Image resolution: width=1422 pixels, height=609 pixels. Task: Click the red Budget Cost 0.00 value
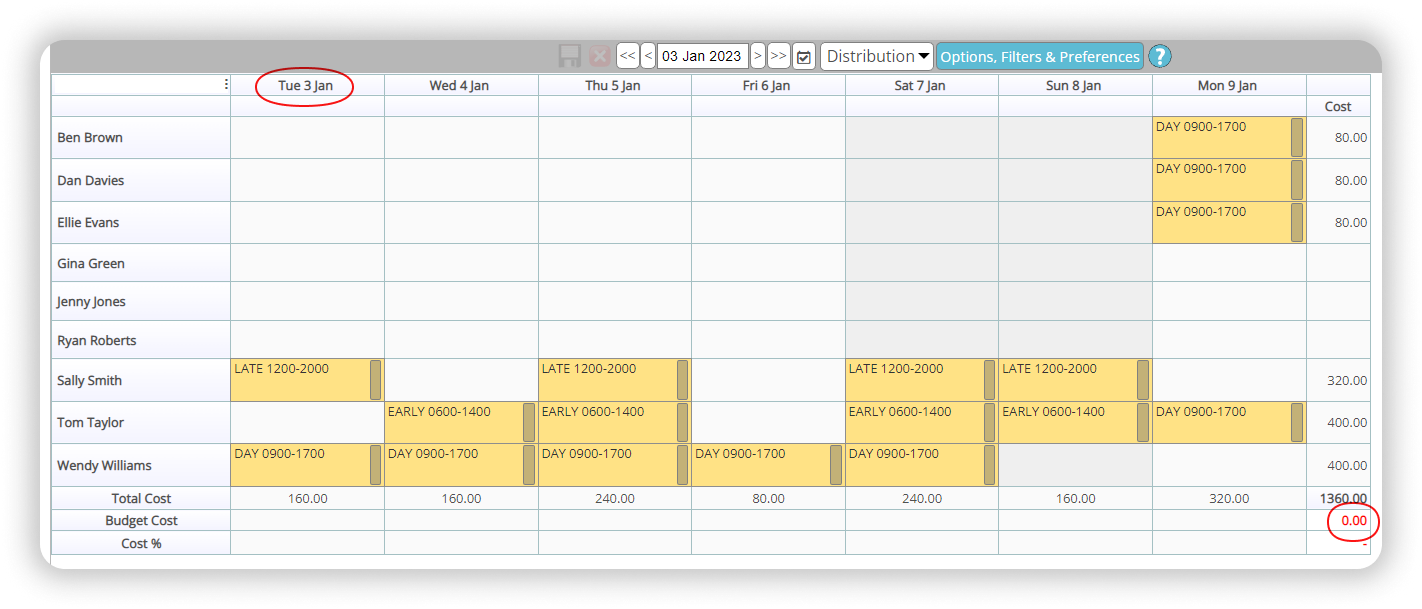tap(1353, 521)
